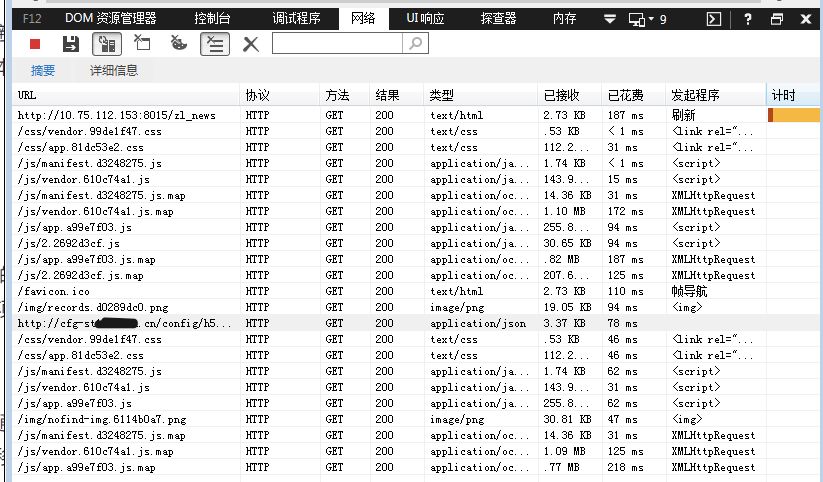Switch to 详细信息 details view

click(114, 70)
